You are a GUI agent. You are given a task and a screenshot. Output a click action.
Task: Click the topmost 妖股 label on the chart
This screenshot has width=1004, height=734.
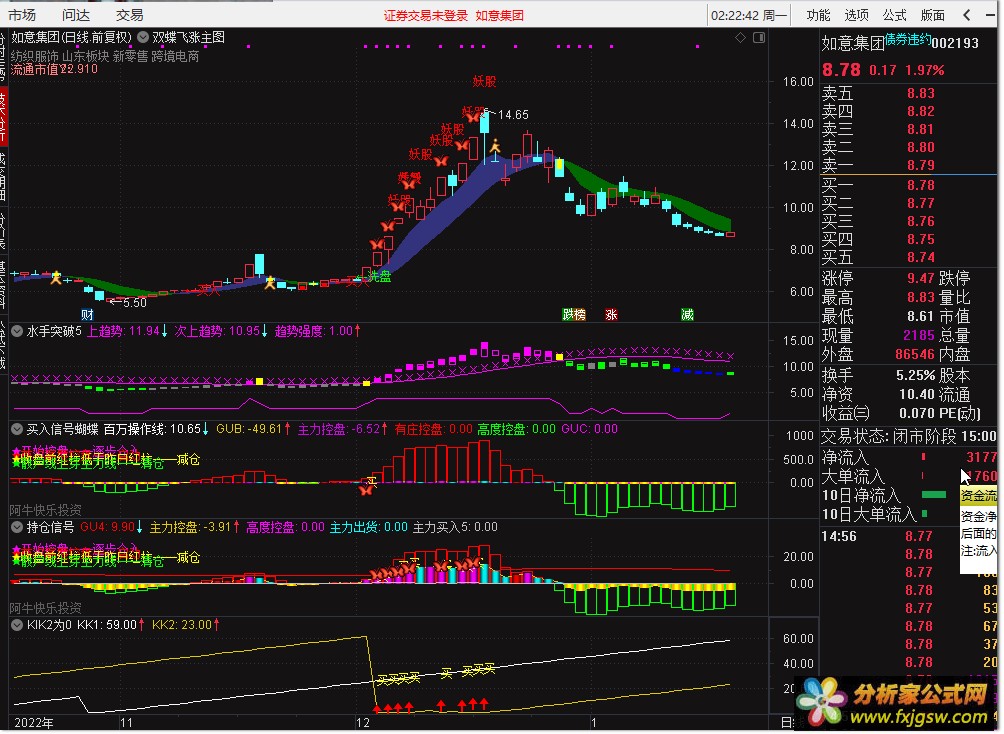coord(484,81)
